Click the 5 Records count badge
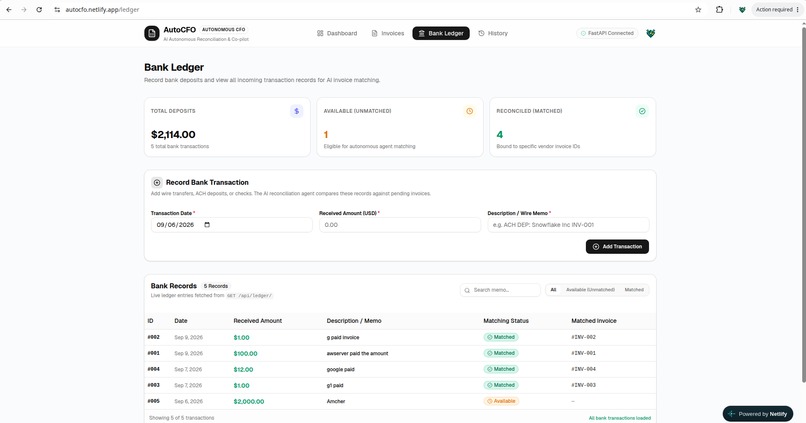Screen dimensions: 806x423 (x=216, y=286)
